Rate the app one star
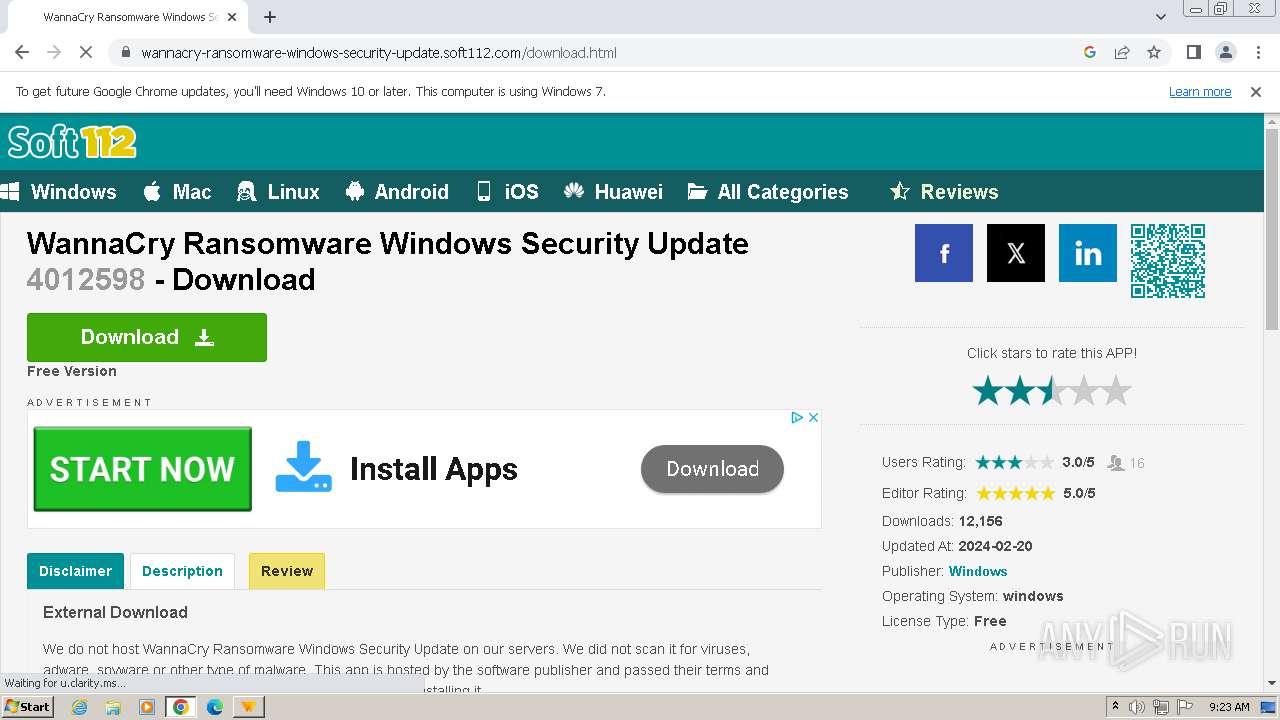The width and height of the screenshot is (1280, 720). [x=988, y=391]
